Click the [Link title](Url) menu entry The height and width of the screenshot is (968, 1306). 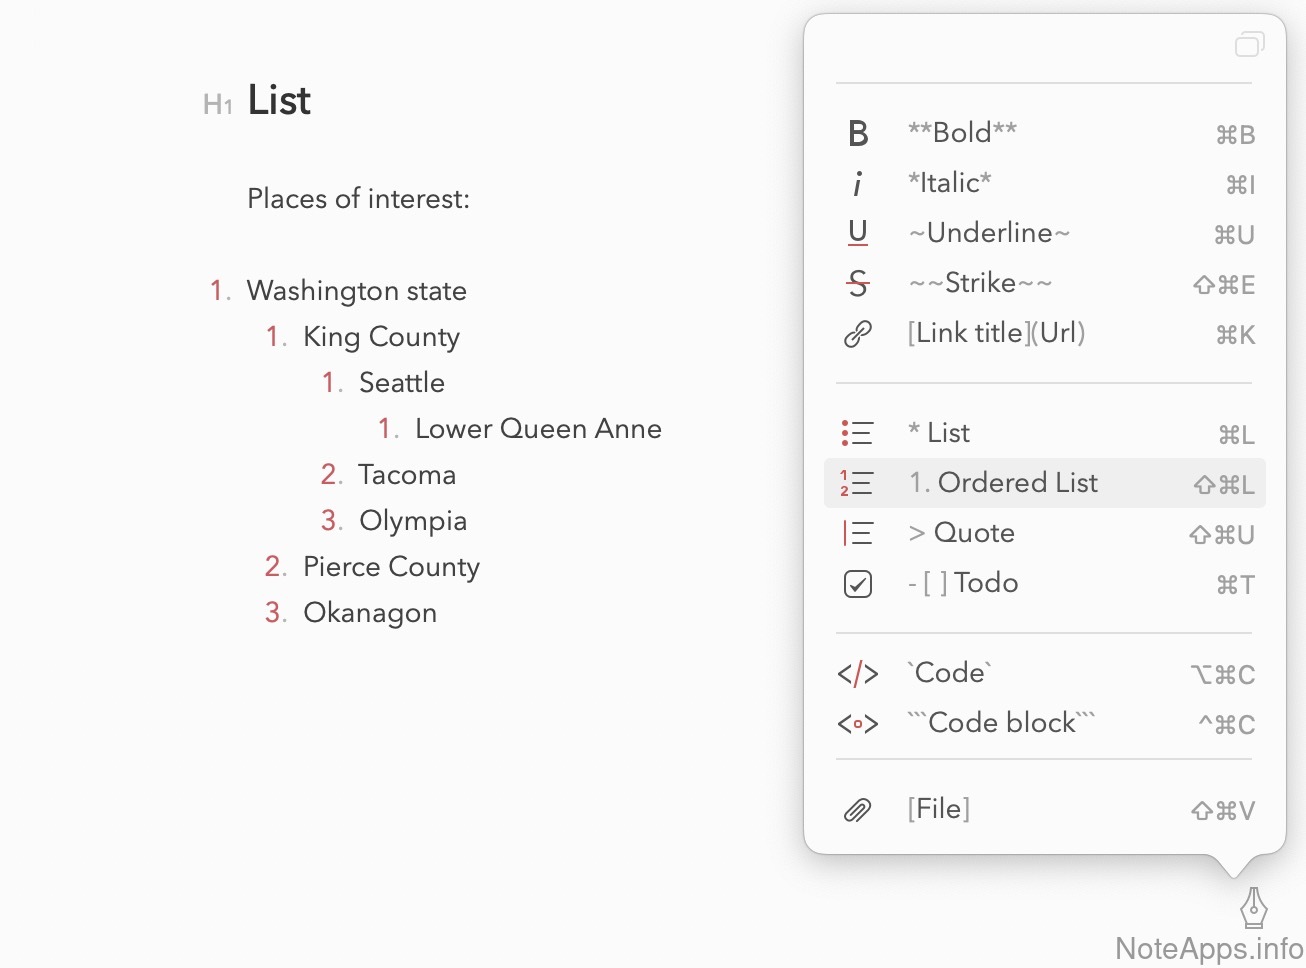996,333
